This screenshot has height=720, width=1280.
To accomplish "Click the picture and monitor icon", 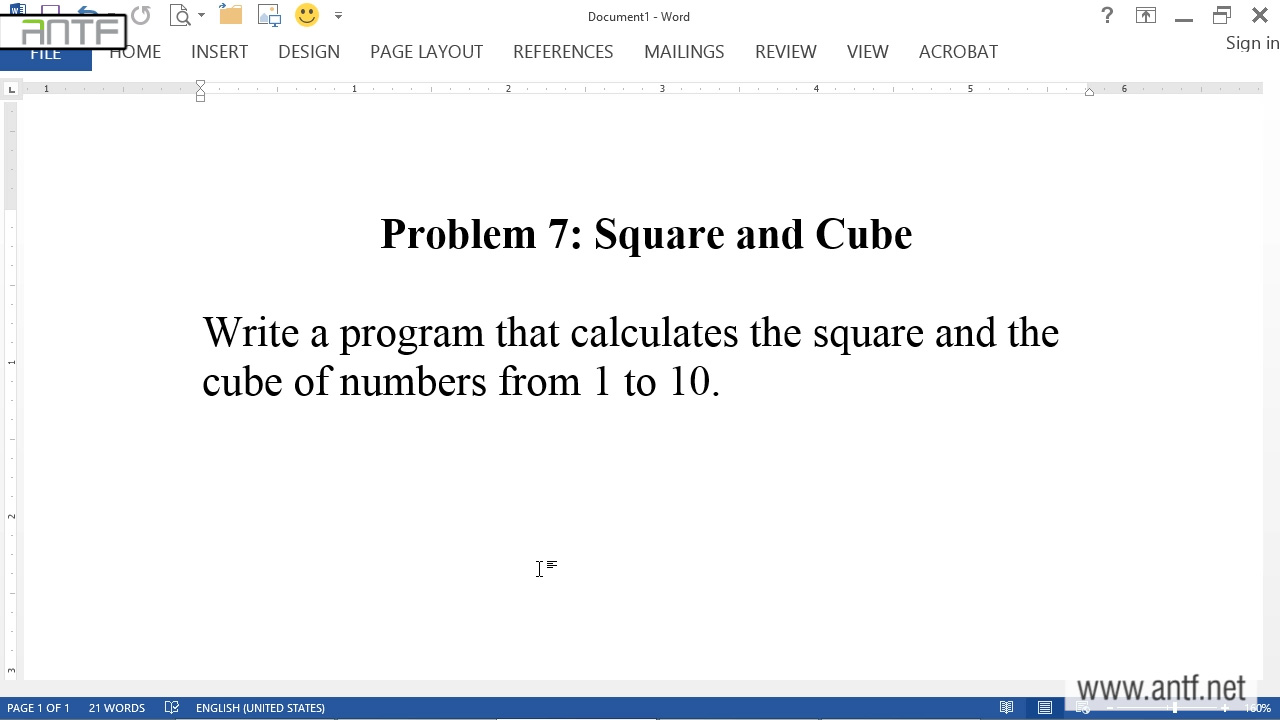I will click(x=269, y=15).
